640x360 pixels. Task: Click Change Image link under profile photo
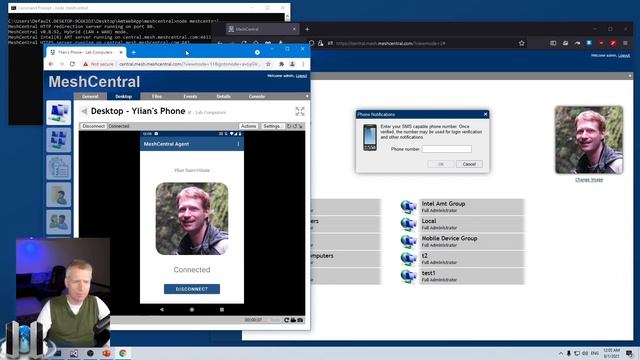589,180
